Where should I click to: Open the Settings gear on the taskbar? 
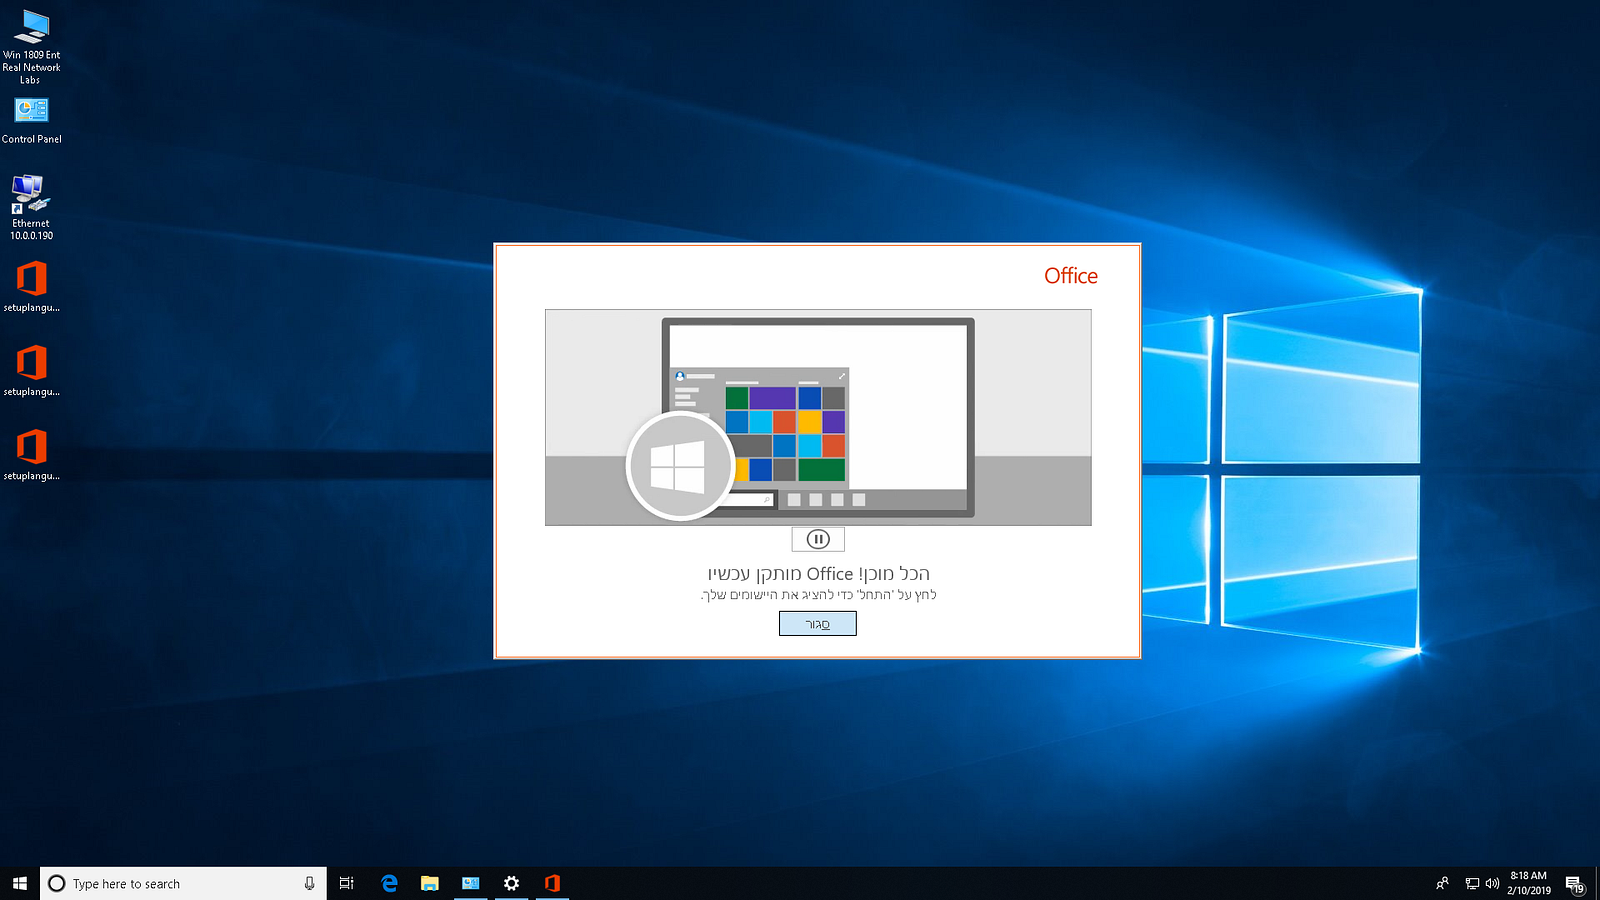tap(511, 883)
